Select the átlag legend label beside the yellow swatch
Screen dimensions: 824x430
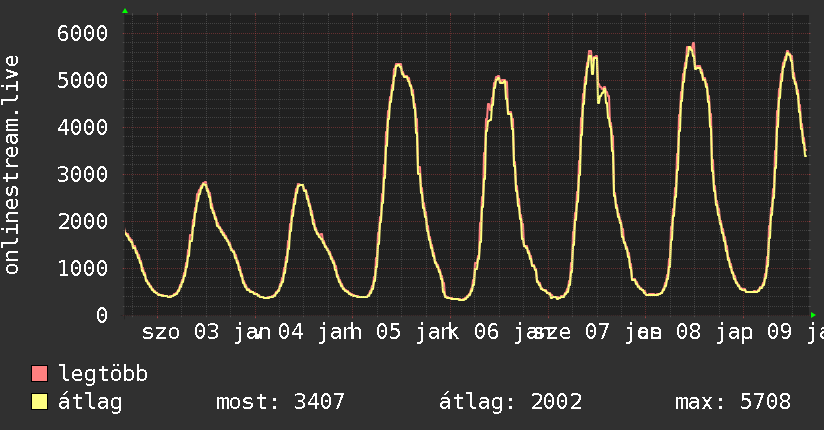(x=90, y=402)
